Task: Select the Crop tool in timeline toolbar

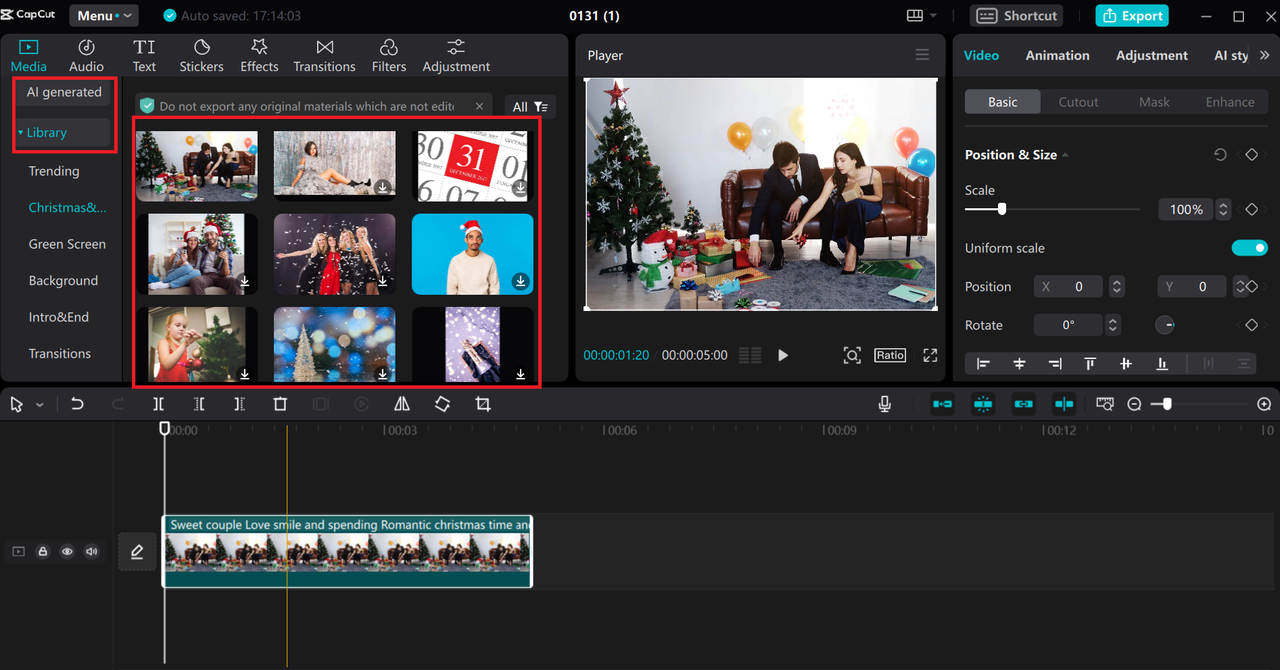Action: [483, 404]
